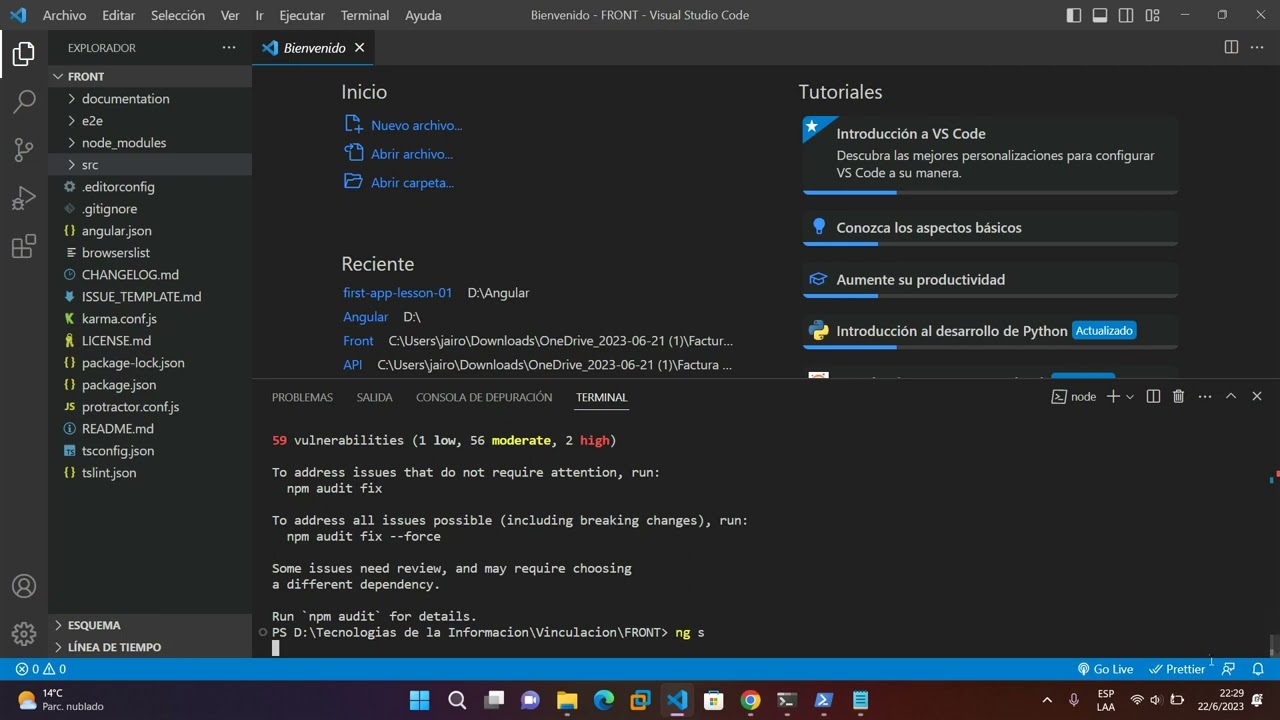Open the Run and Debug view

pyautogui.click(x=24, y=198)
